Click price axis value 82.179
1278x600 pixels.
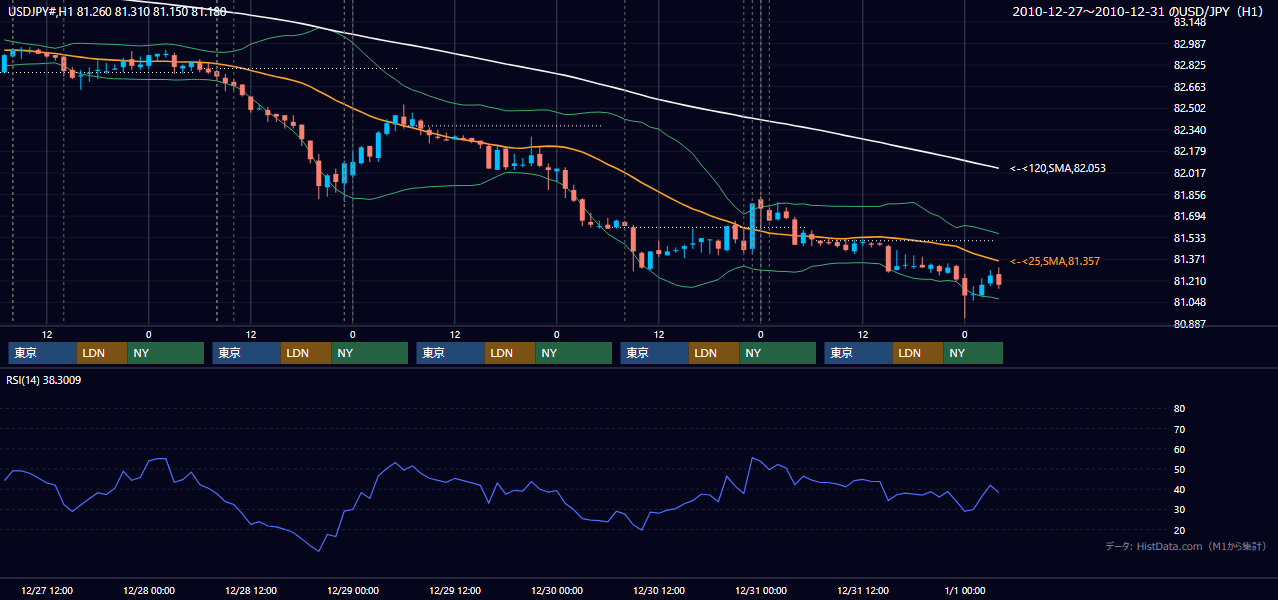coord(1188,151)
